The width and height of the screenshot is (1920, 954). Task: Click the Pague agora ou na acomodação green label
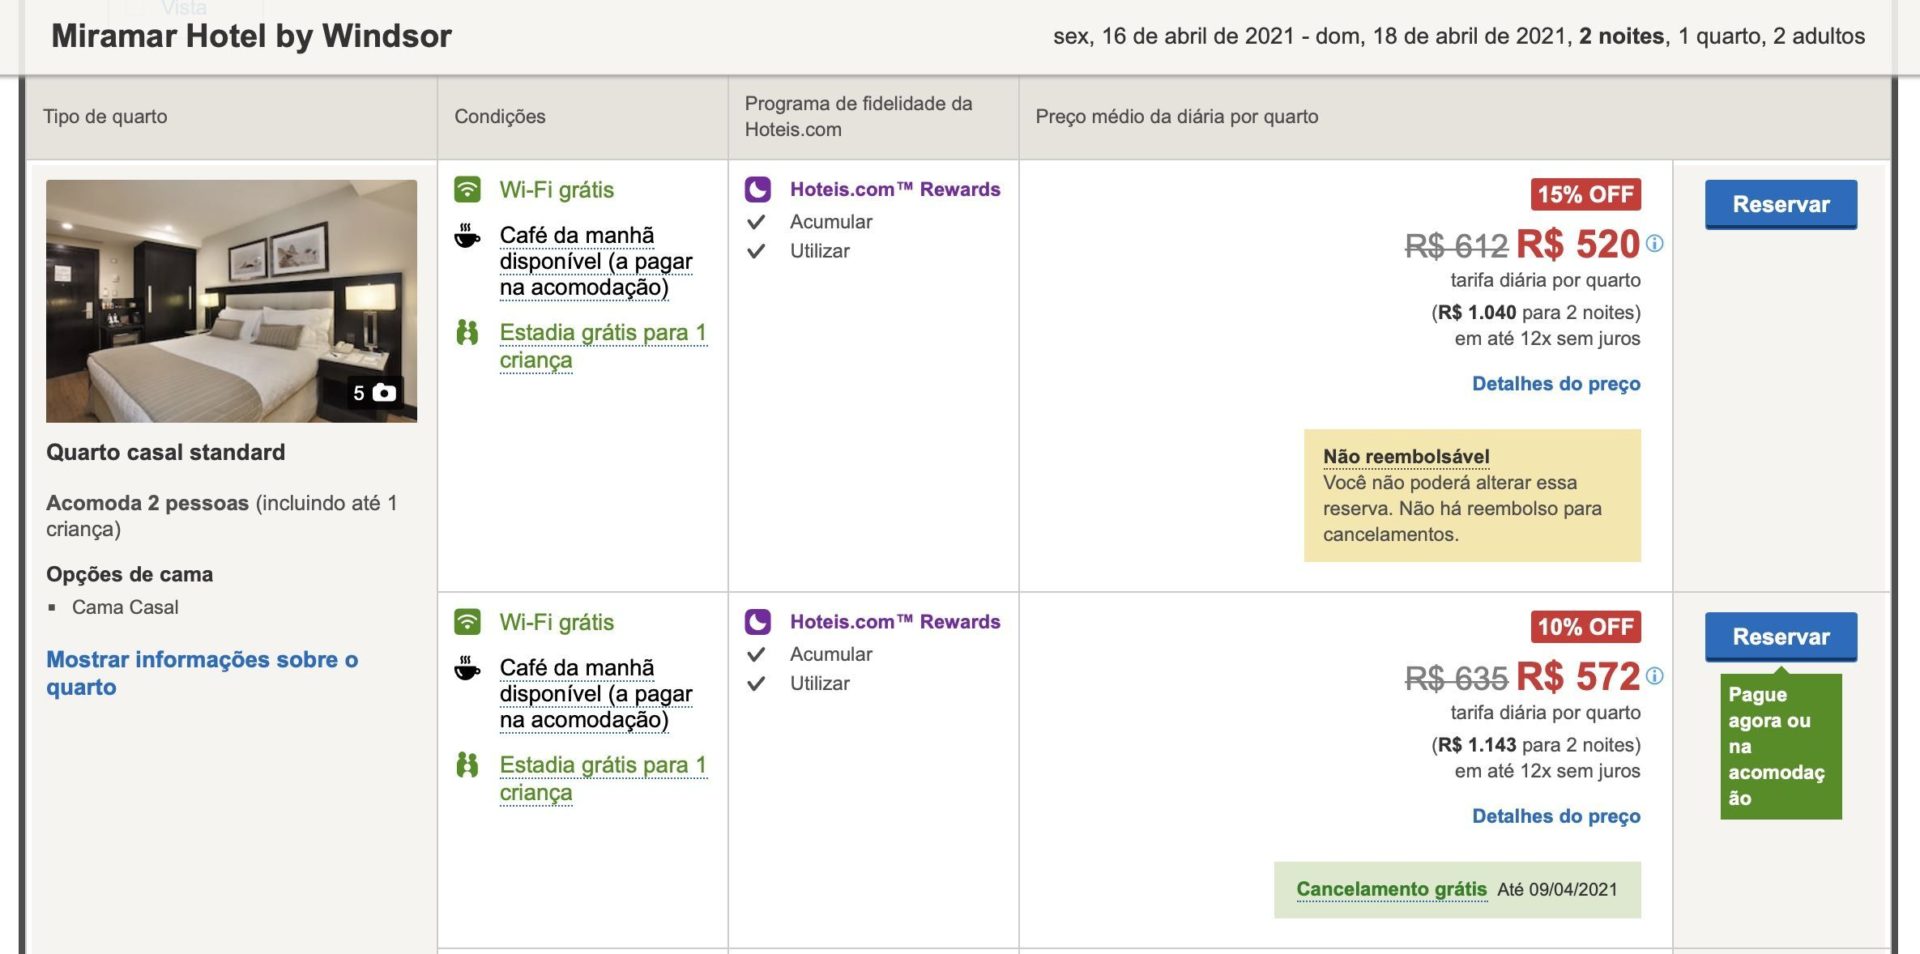[1781, 747]
